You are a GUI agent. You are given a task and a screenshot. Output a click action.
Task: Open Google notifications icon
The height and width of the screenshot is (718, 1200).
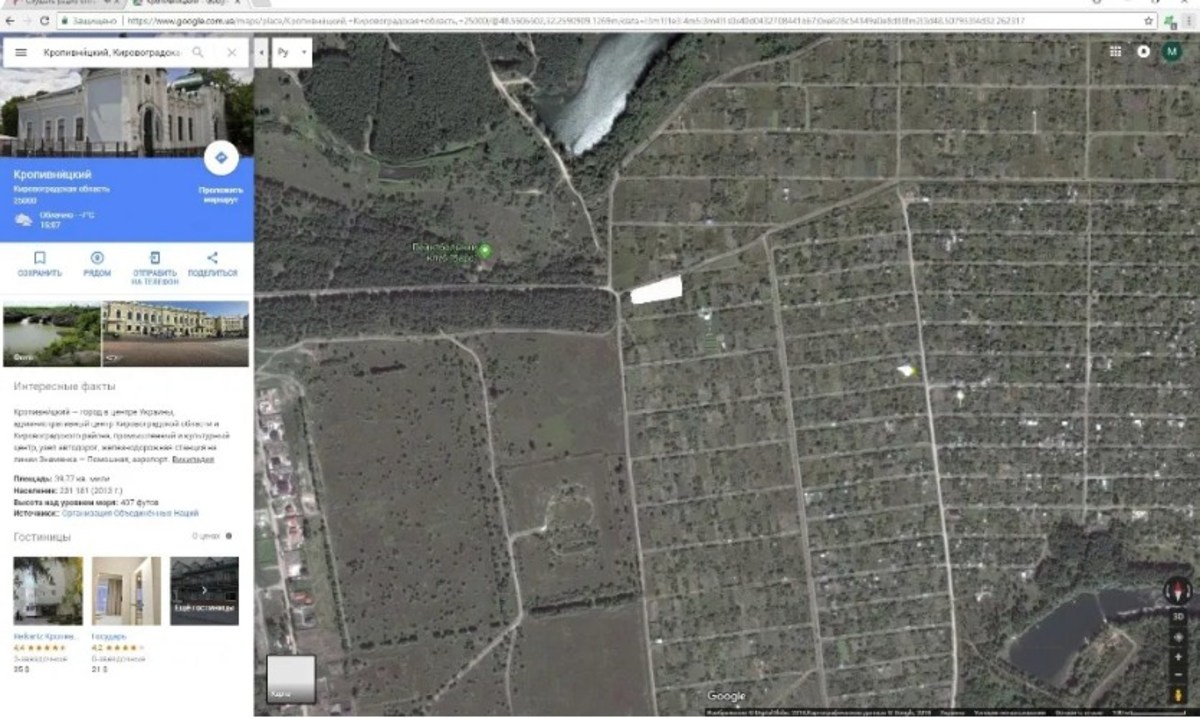click(x=1144, y=51)
